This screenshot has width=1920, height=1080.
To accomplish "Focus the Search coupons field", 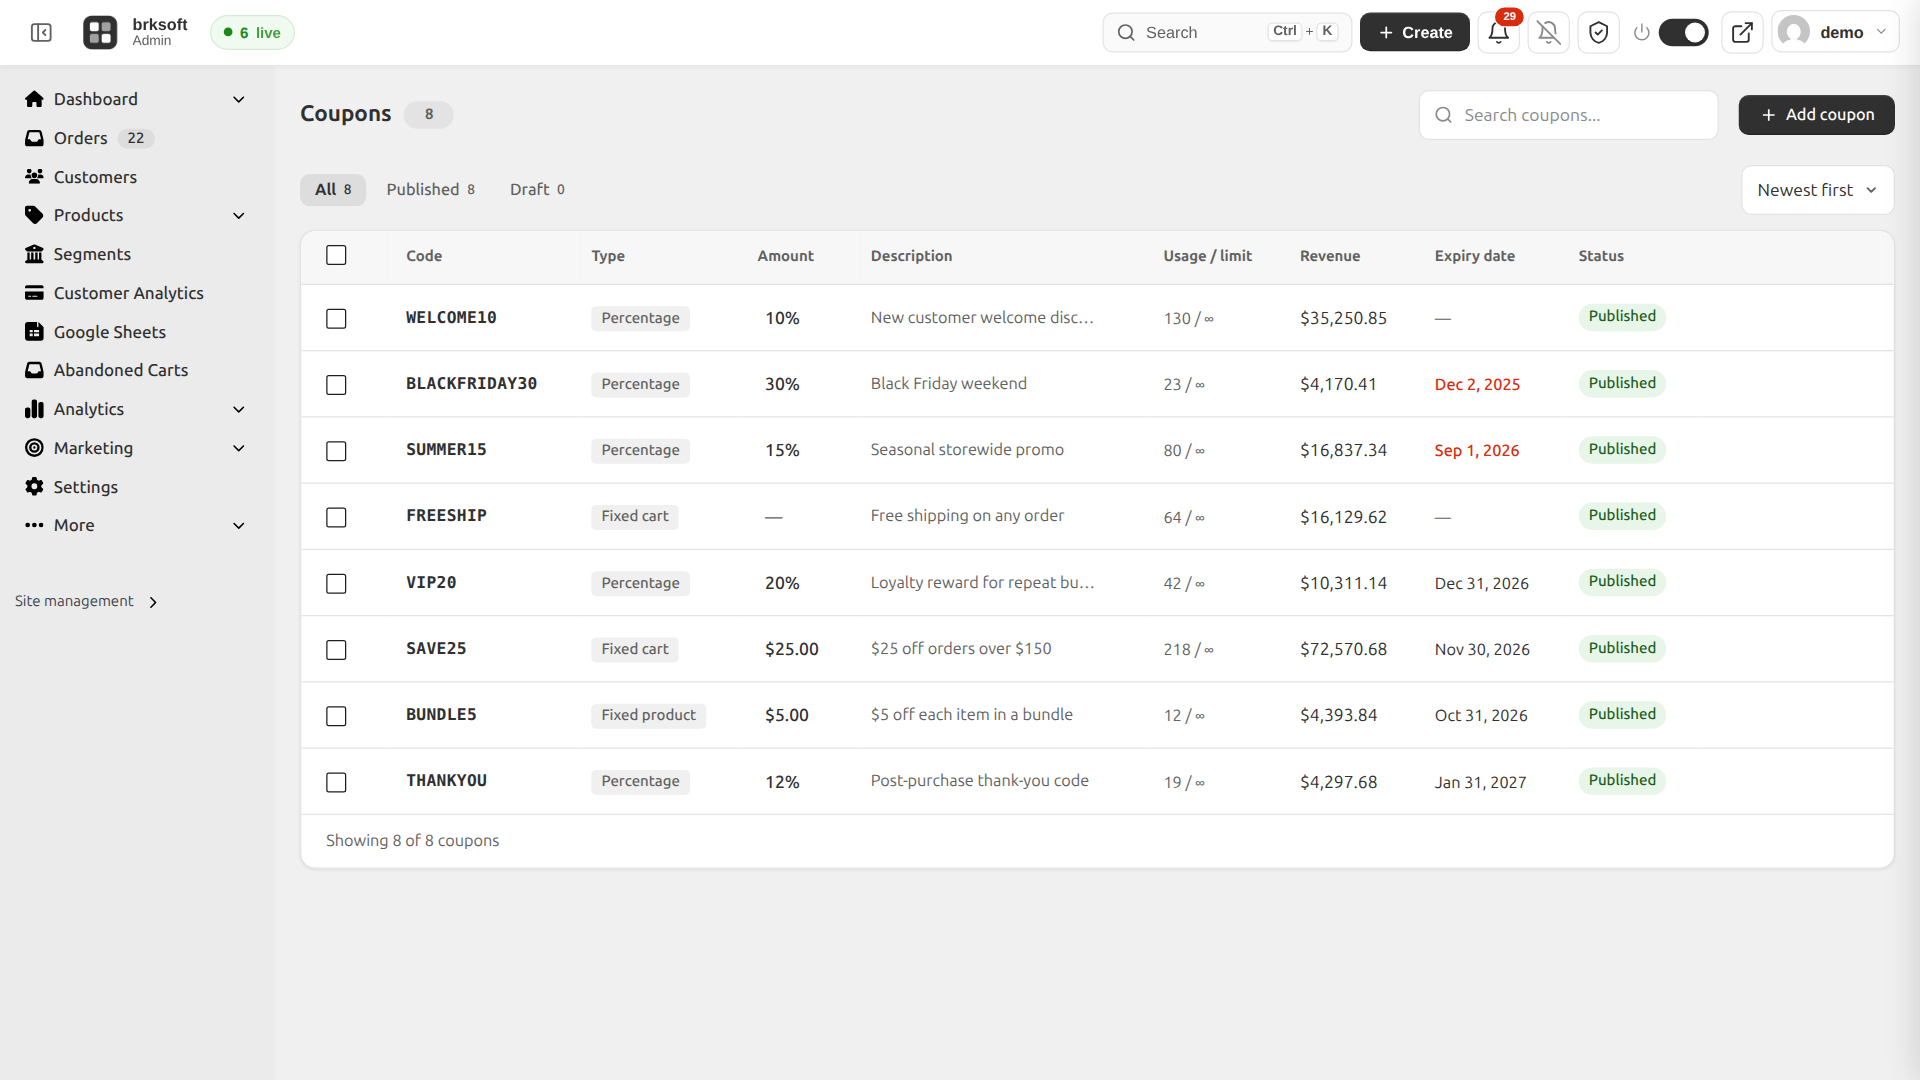I will point(1568,115).
